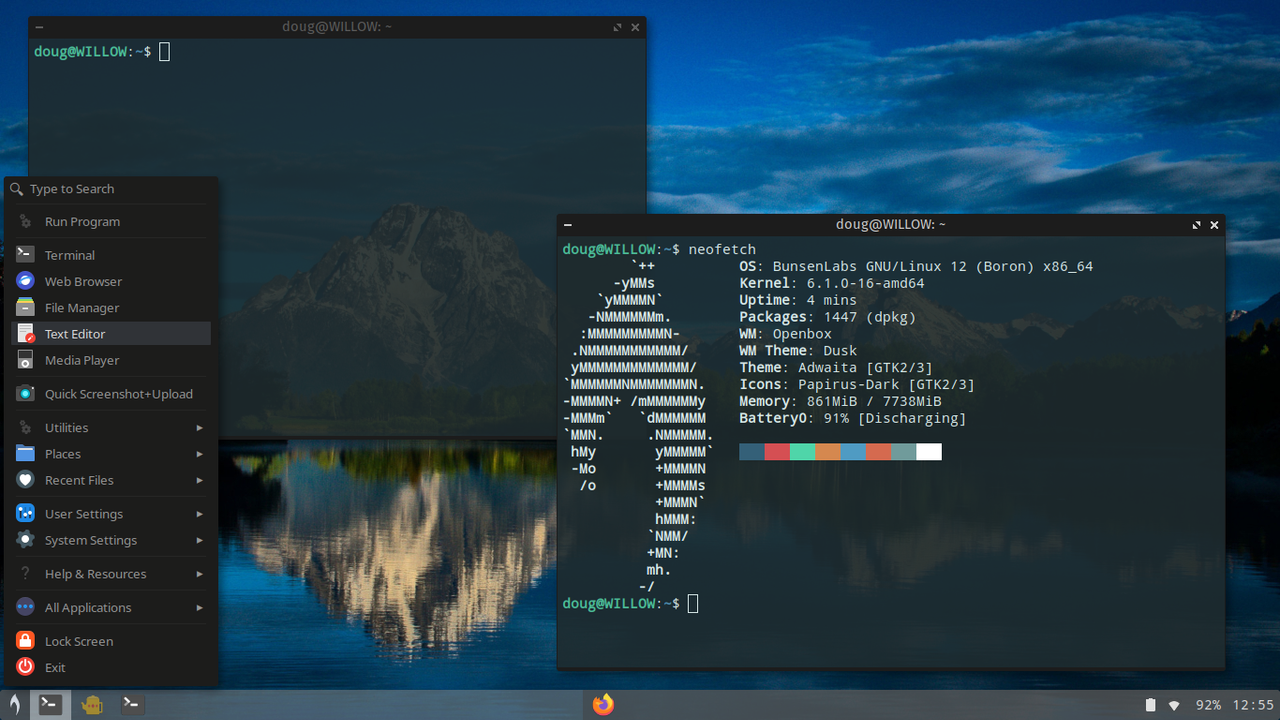Open the highlighted terminal launcher in the taskbar
1280x720 pixels.
point(49,704)
